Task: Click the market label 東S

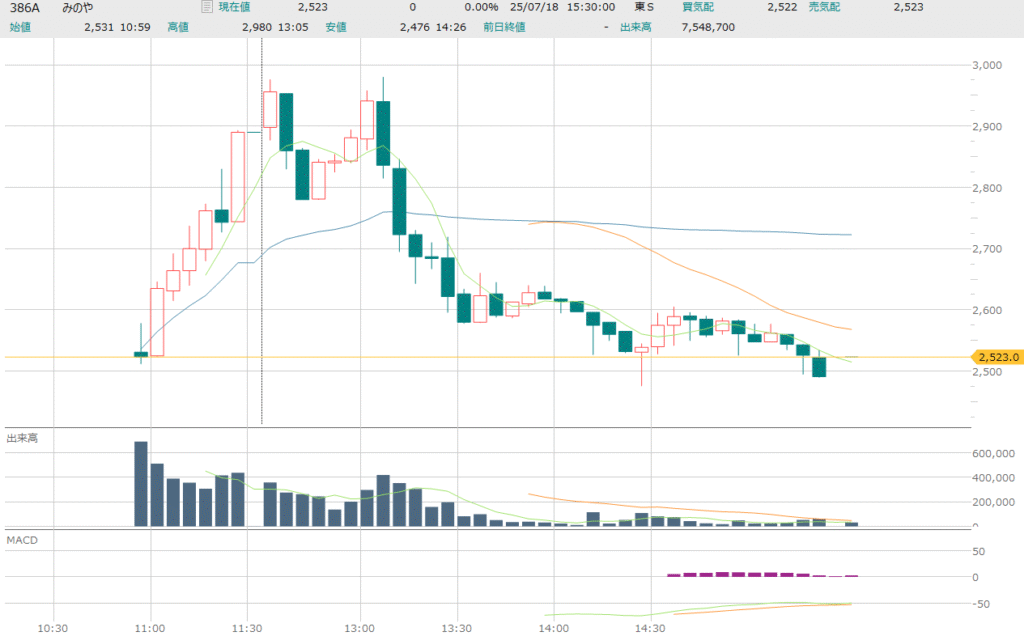Action: click(x=644, y=7)
